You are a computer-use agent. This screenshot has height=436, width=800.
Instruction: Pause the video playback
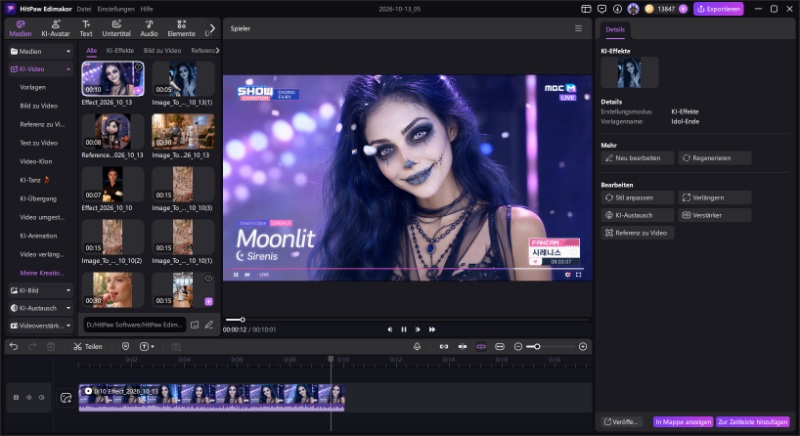click(x=404, y=329)
